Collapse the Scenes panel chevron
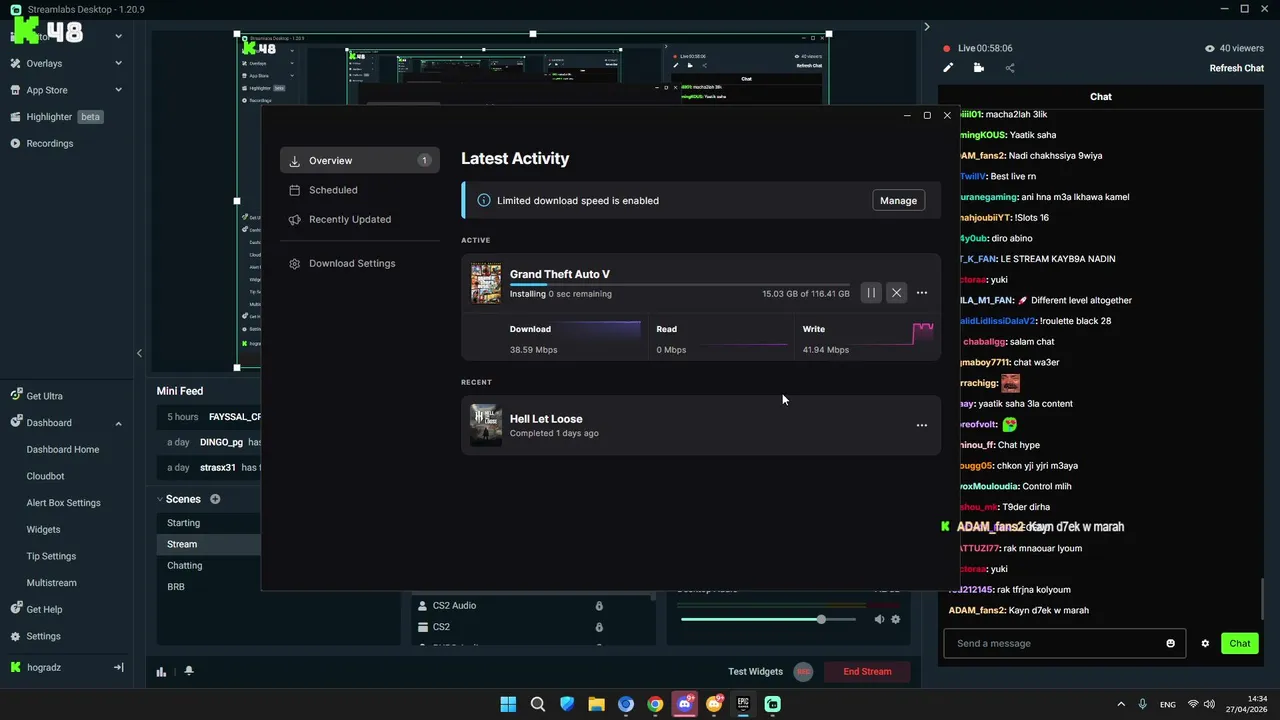 160,499
